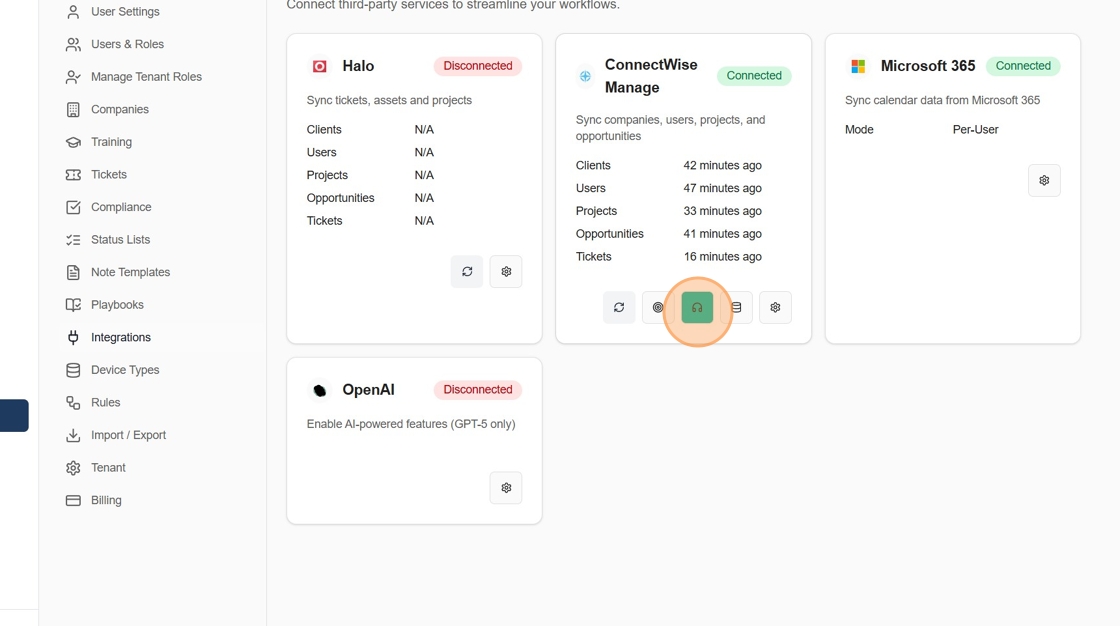Click the green headset icon button
1120x626 pixels.
pyautogui.click(x=697, y=307)
